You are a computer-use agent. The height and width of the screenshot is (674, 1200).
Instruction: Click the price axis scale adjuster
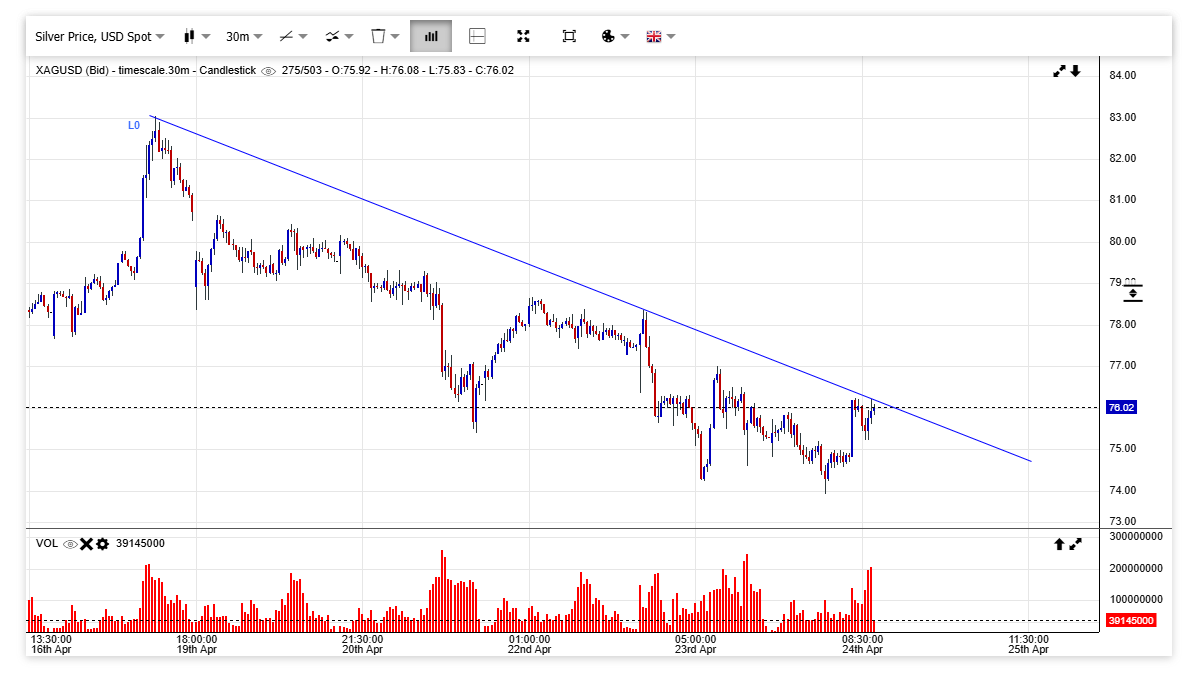coord(1132,293)
